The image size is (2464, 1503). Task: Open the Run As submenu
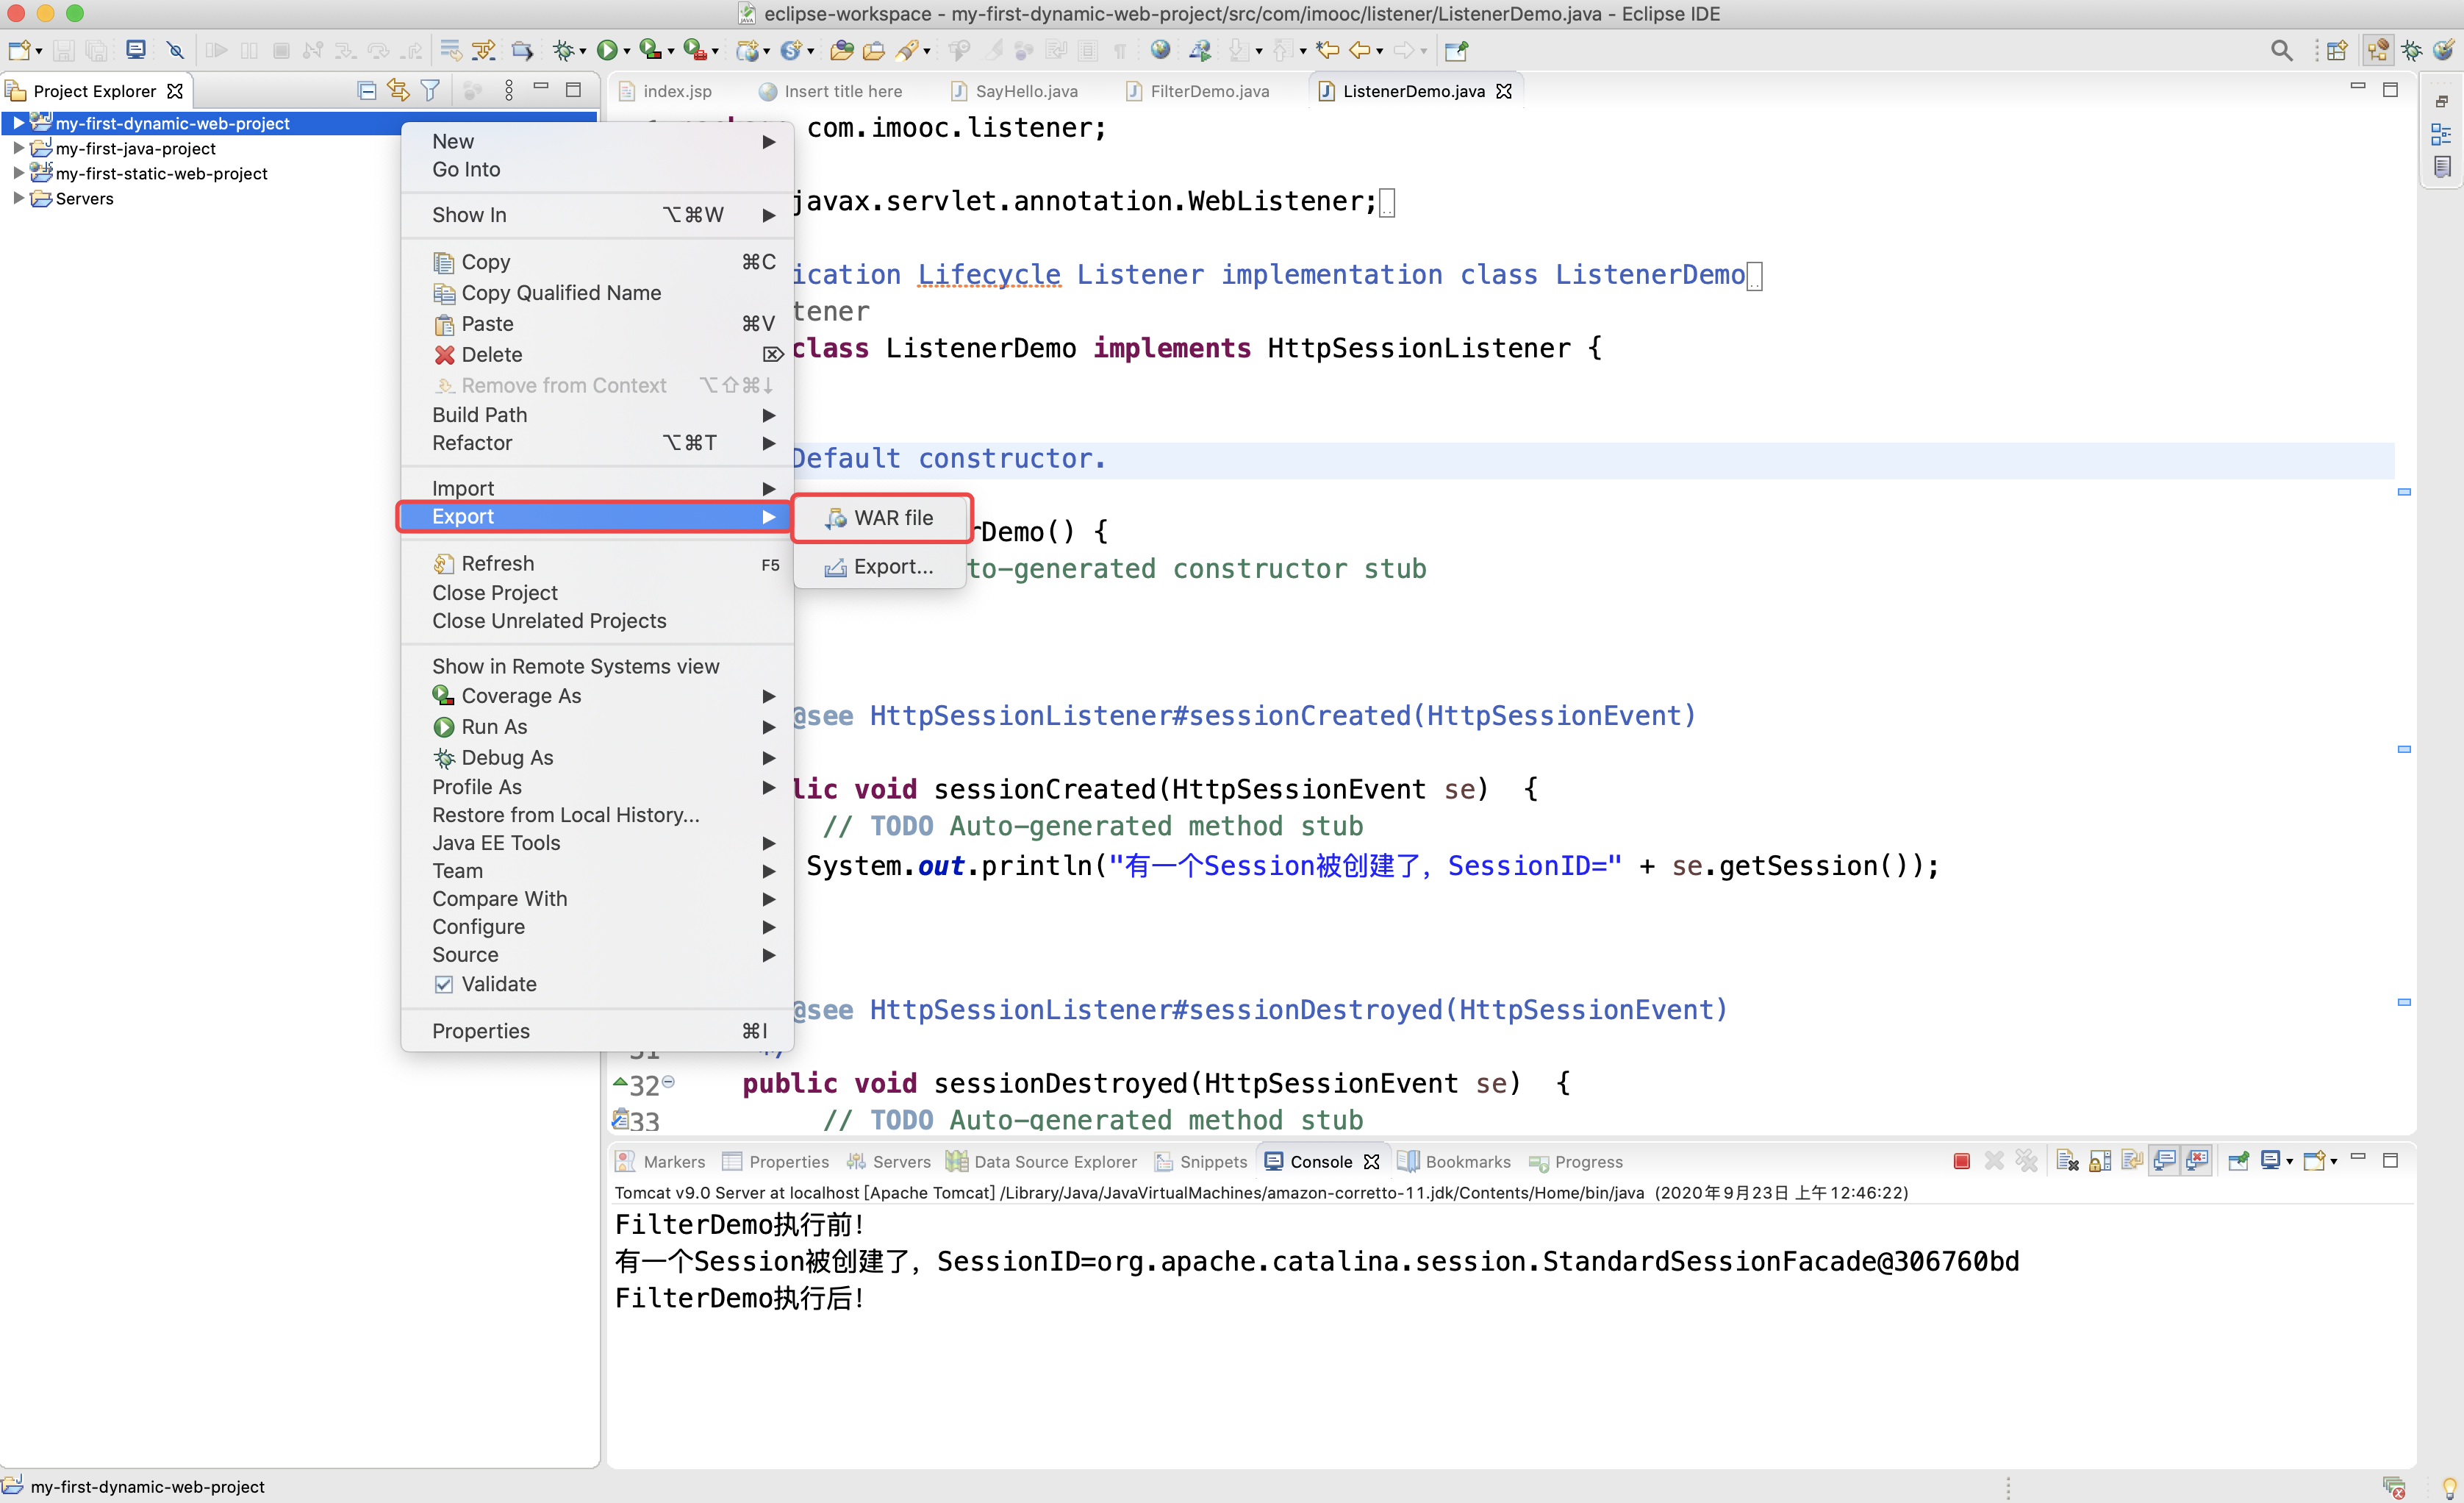[597, 727]
